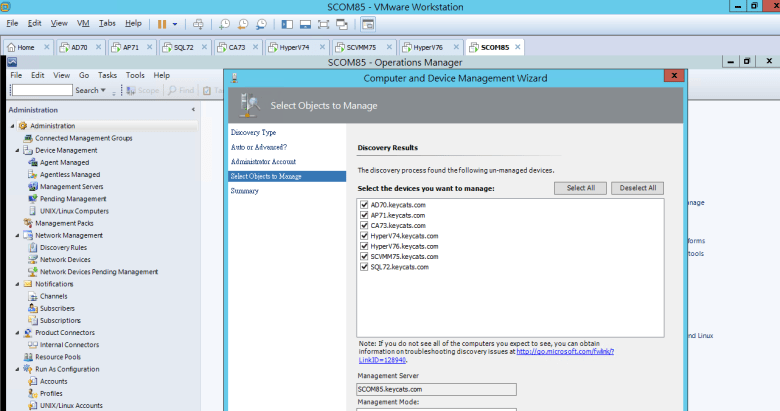Click the Connected Management Groups icon
This screenshot has height=411, width=780.
point(27,138)
